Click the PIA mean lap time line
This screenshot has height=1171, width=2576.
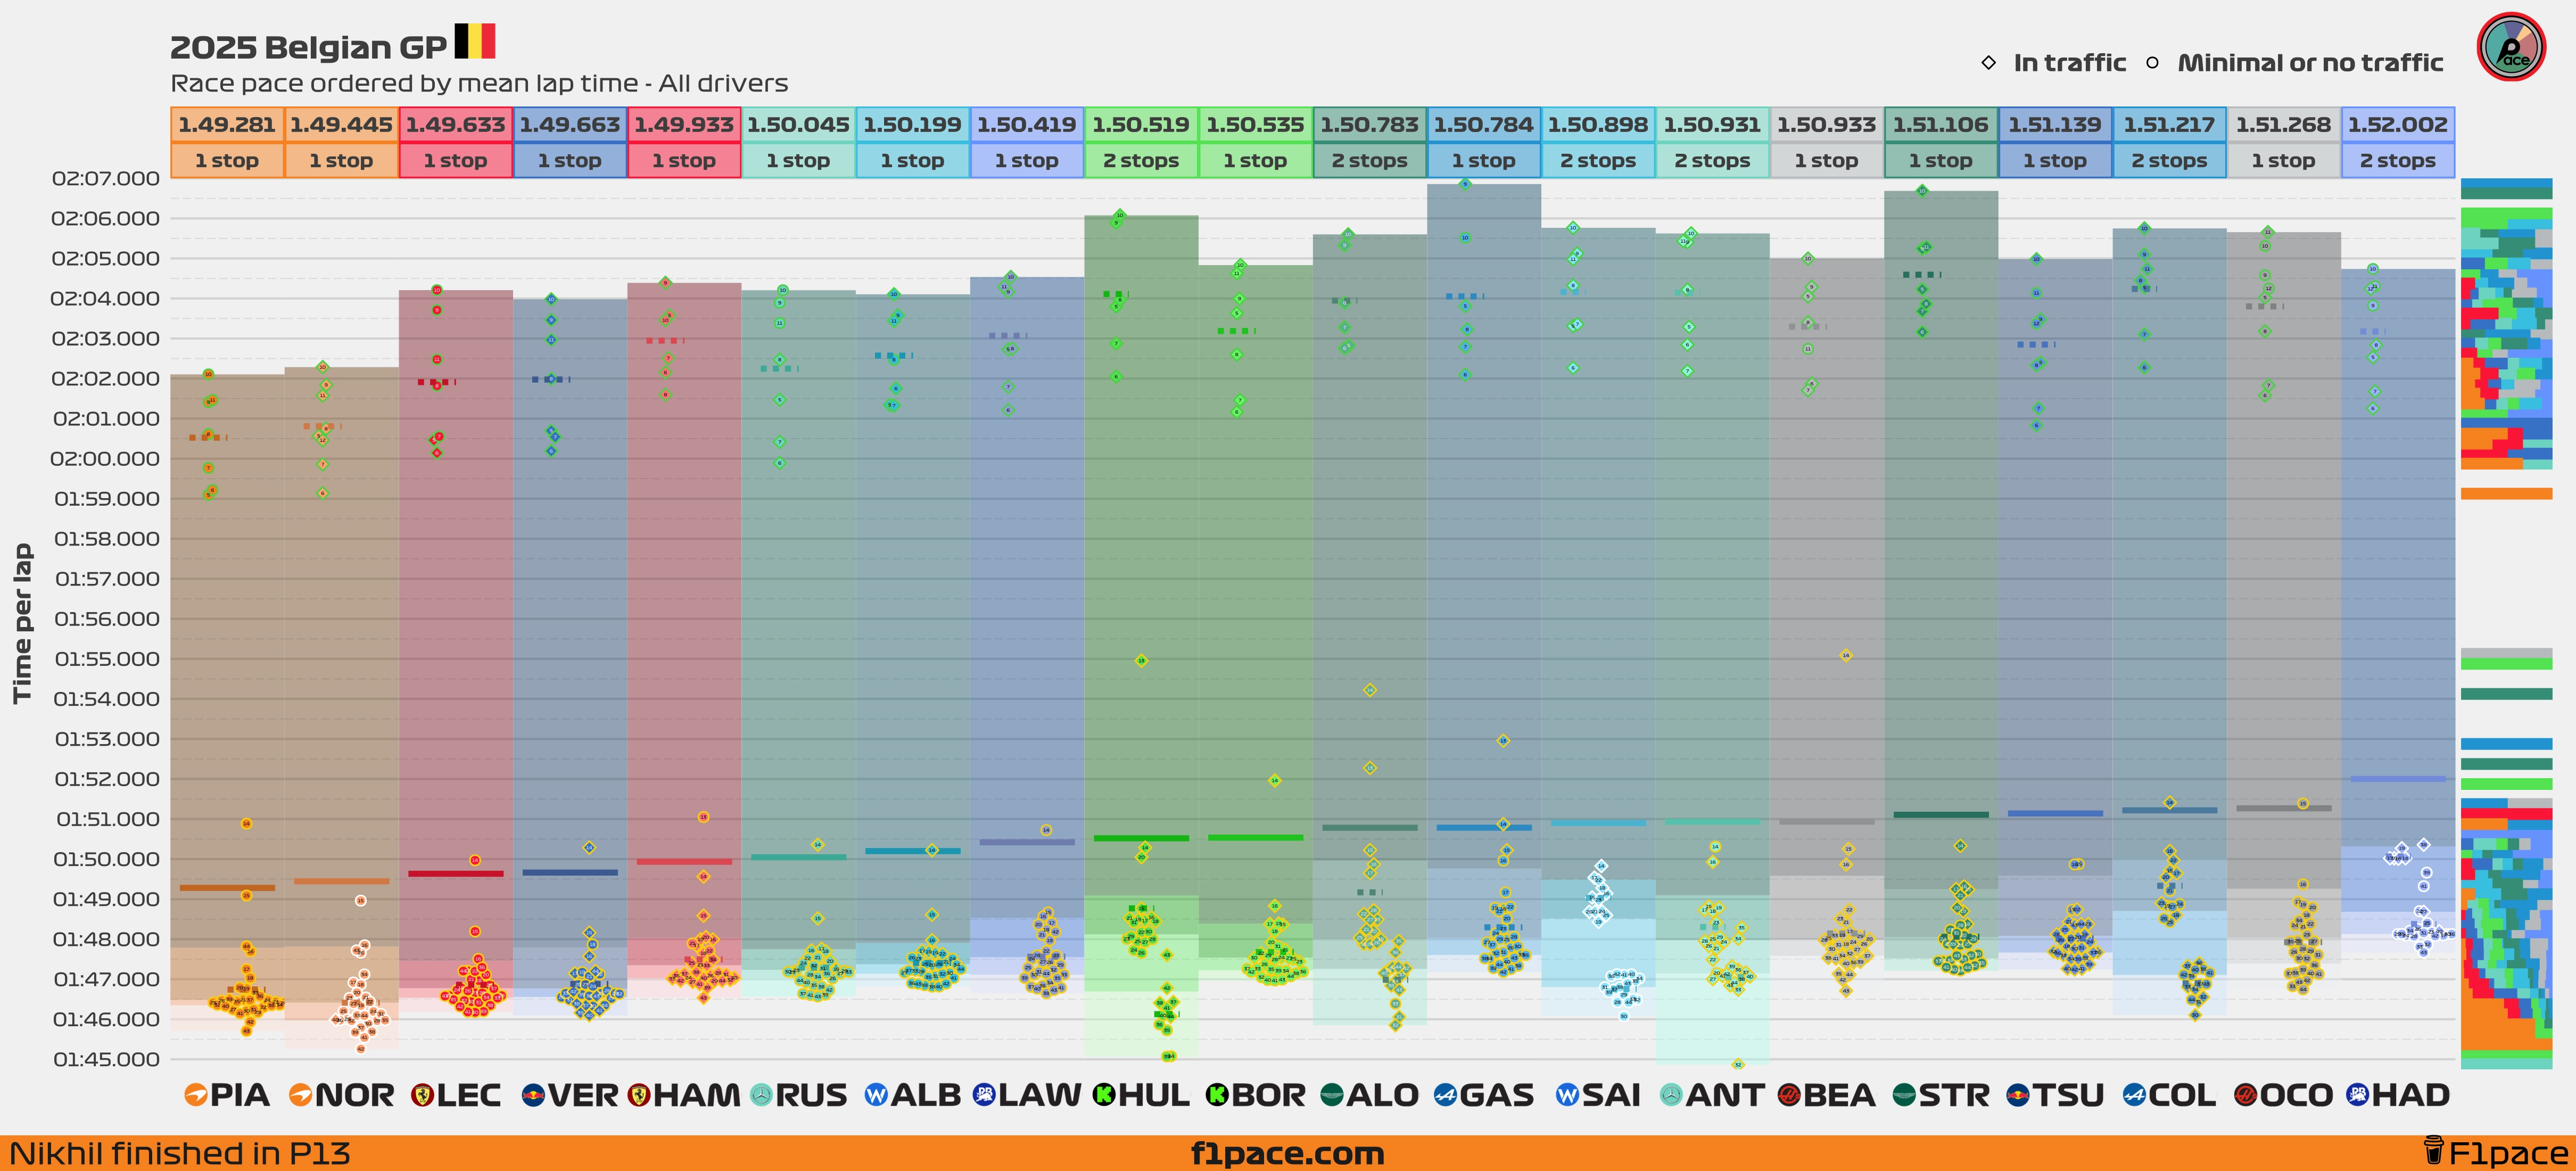pyautogui.click(x=227, y=888)
